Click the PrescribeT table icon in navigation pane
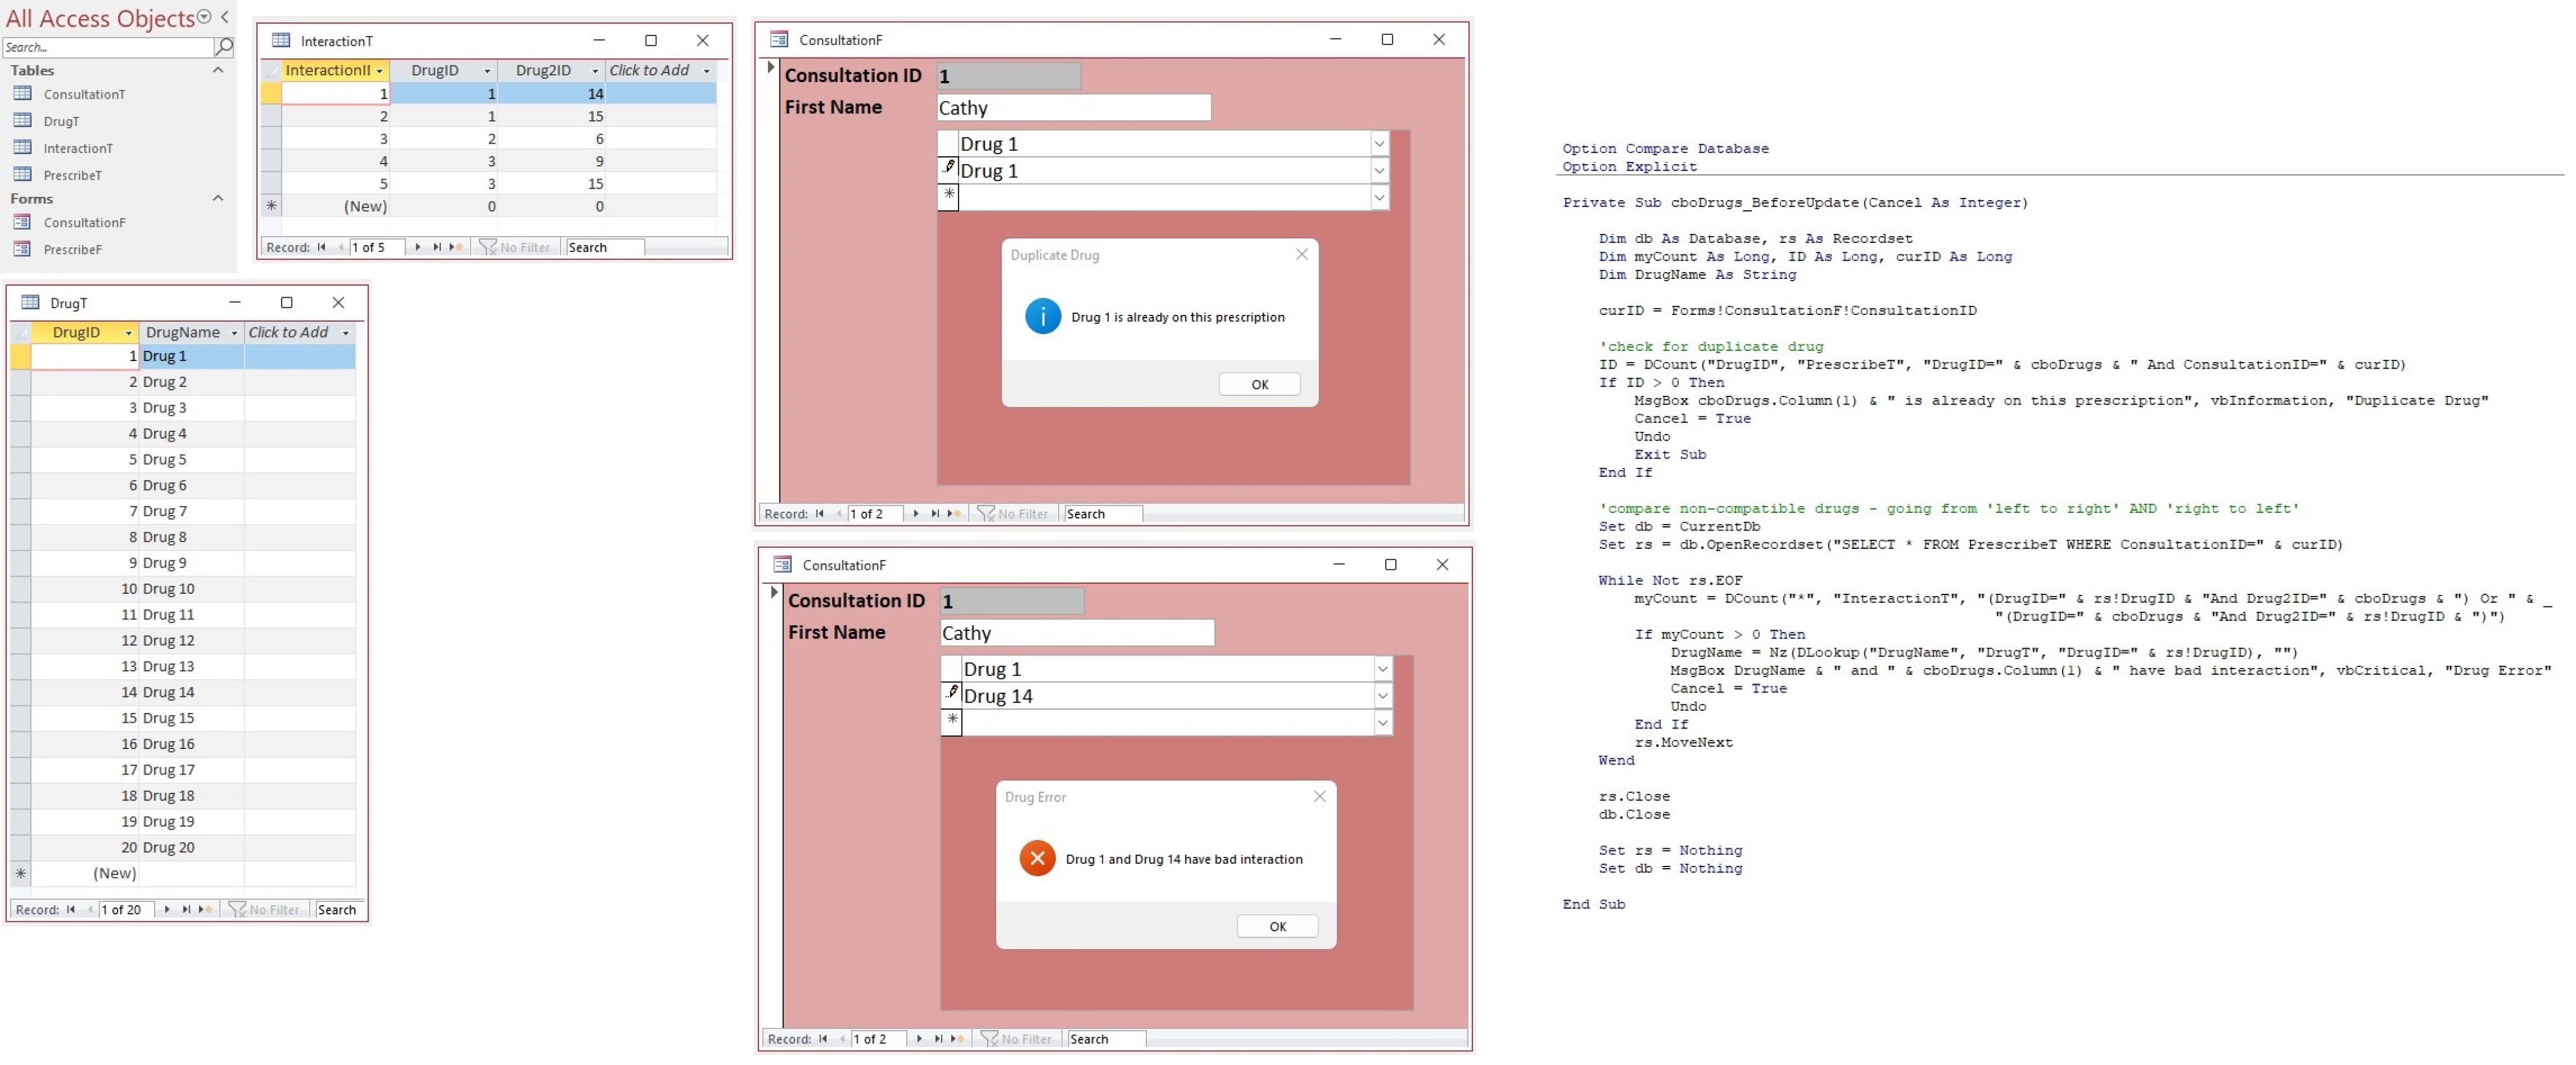This screenshot has width=2576, height=1065. coord(22,175)
